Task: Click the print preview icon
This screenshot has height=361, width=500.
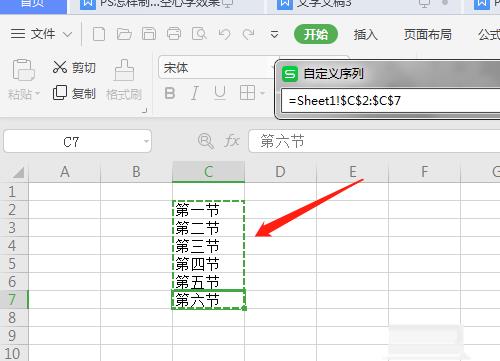Action: 199,34
